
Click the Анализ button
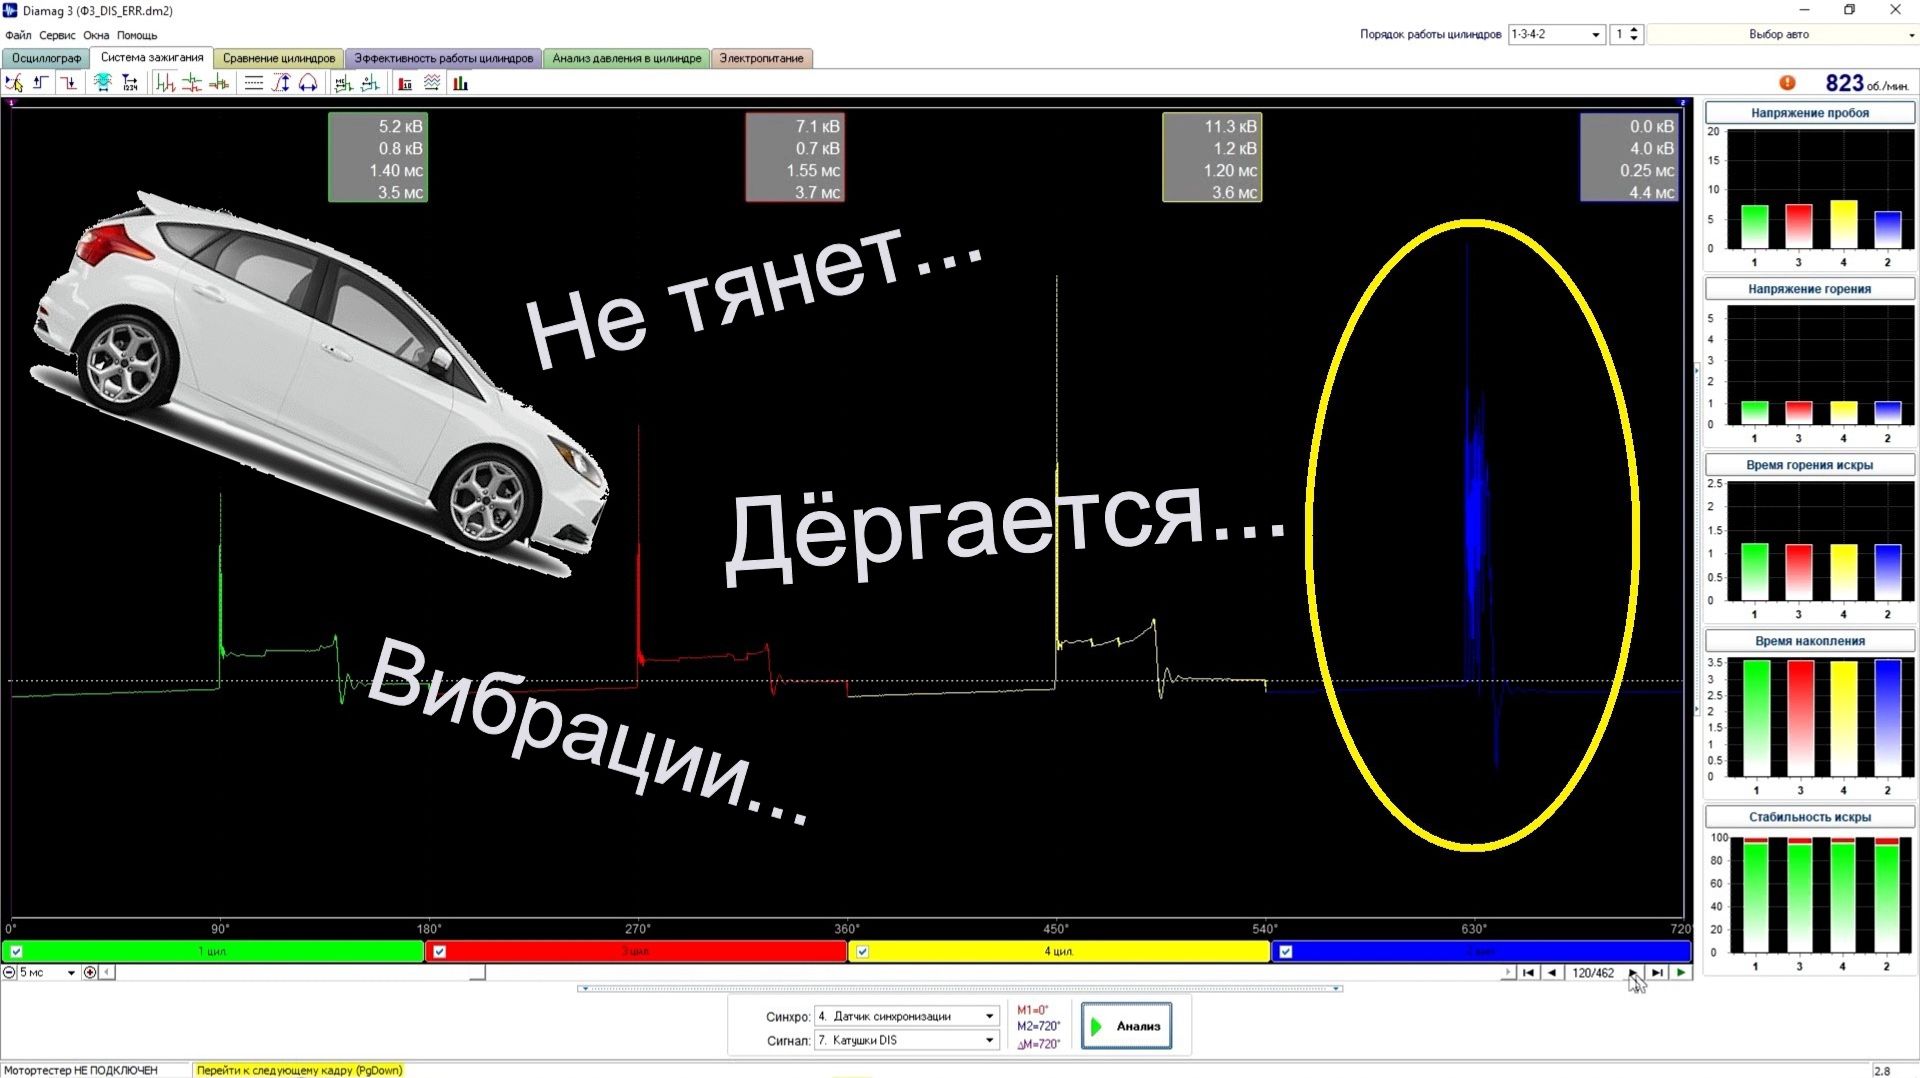point(1126,1026)
